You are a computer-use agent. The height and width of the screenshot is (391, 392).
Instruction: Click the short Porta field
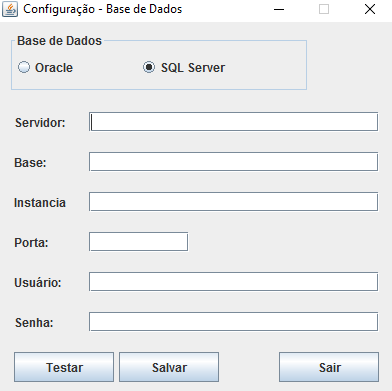click(138, 242)
